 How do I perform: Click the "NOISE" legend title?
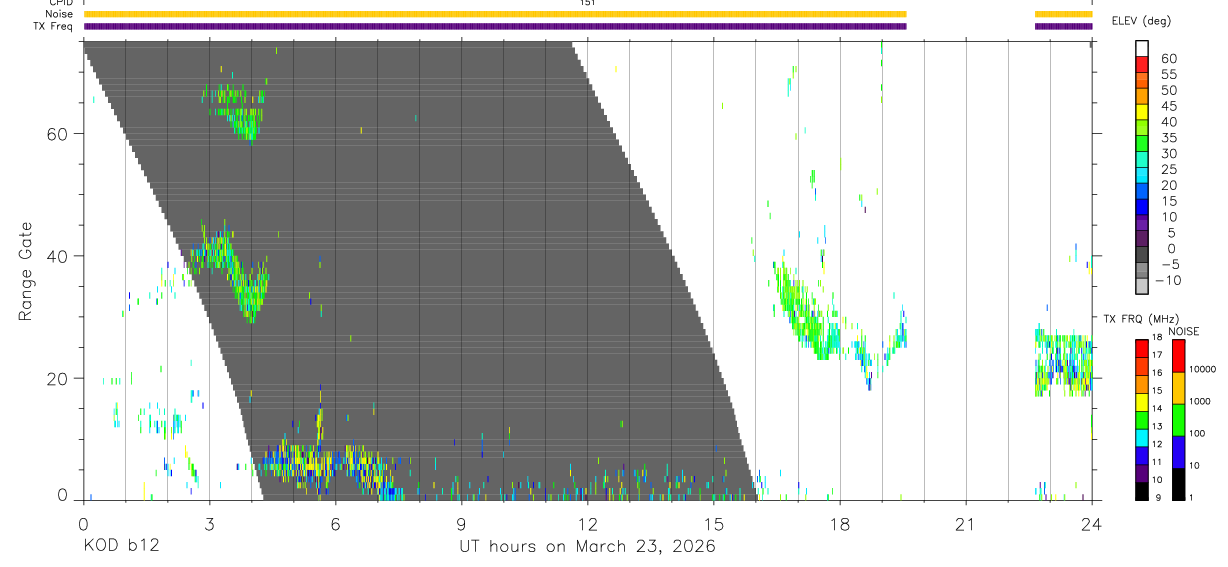[x=1184, y=331]
